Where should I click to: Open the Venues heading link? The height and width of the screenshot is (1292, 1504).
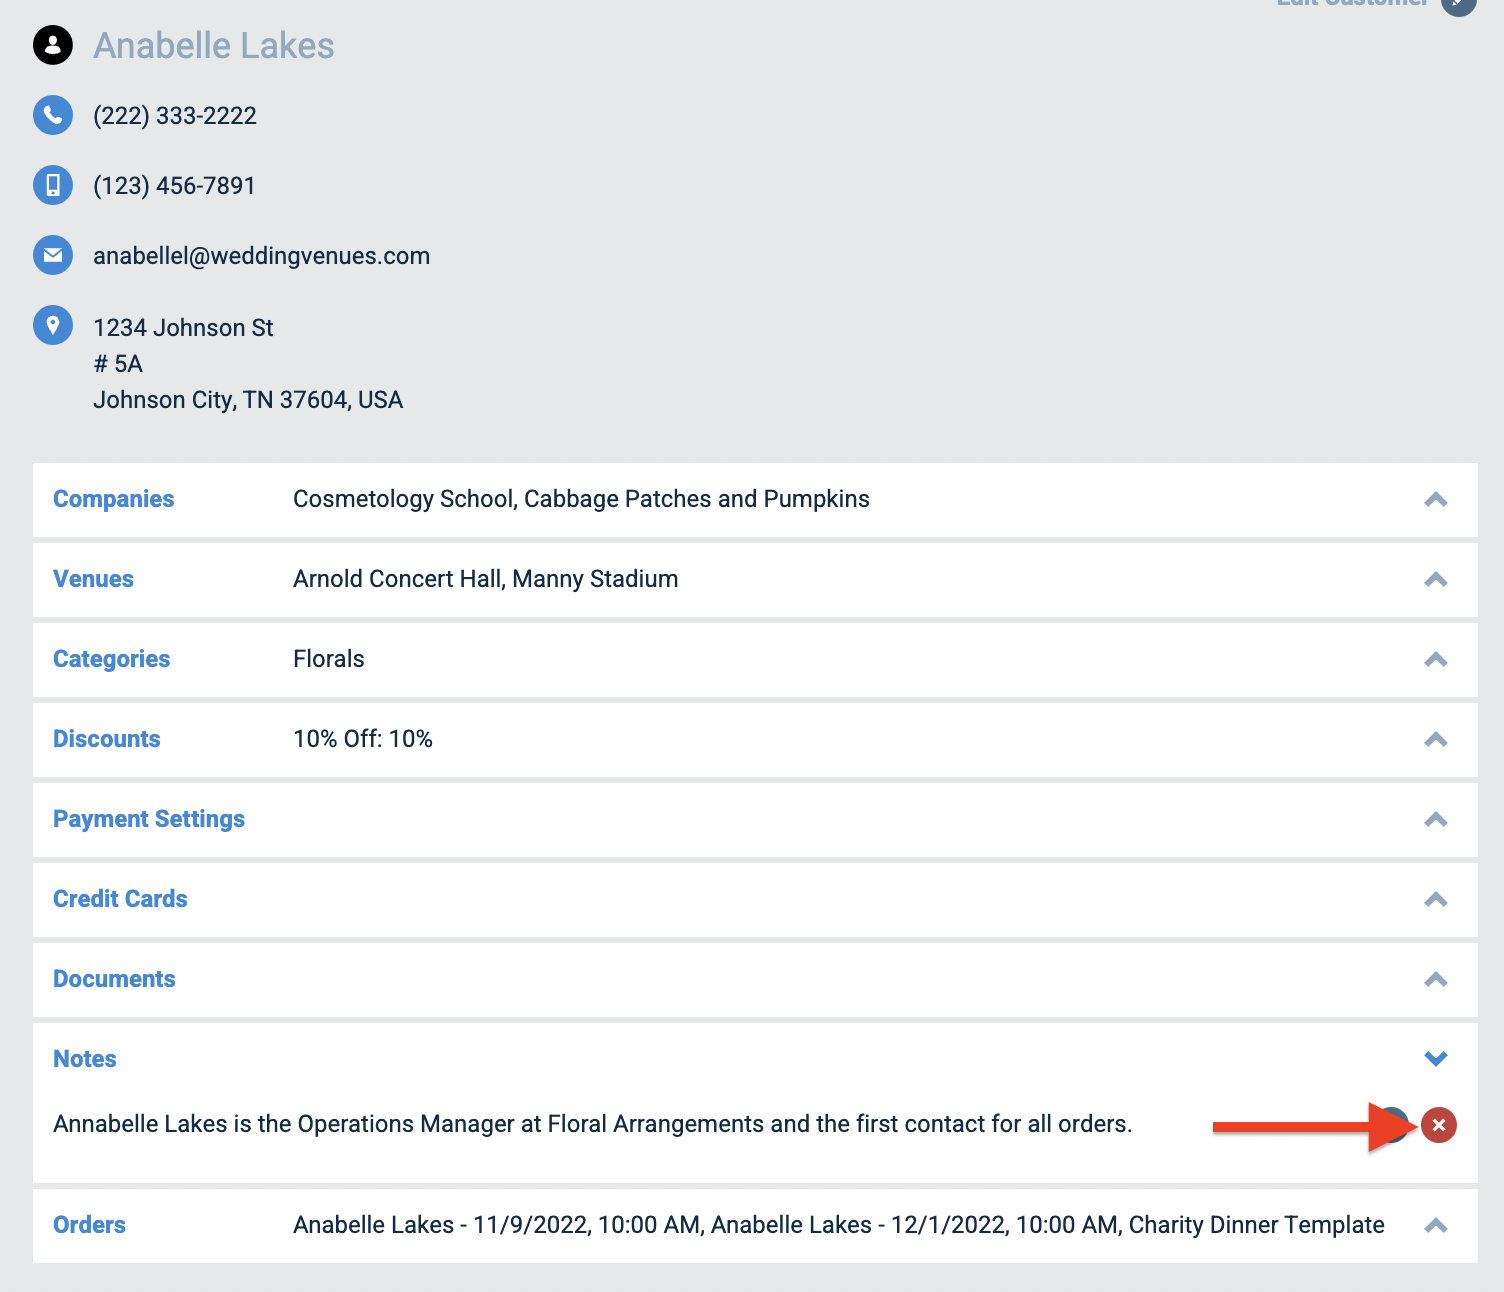pos(93,579)
